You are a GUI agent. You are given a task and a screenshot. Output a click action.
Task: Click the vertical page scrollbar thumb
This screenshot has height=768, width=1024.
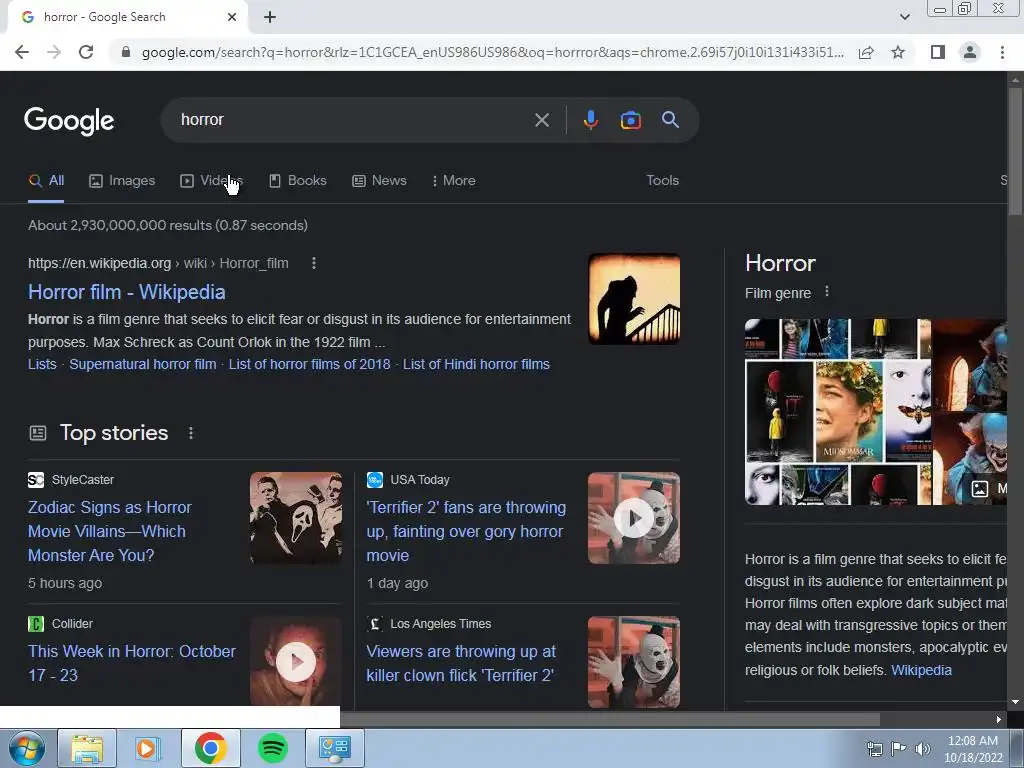[x=1015, y=150]
